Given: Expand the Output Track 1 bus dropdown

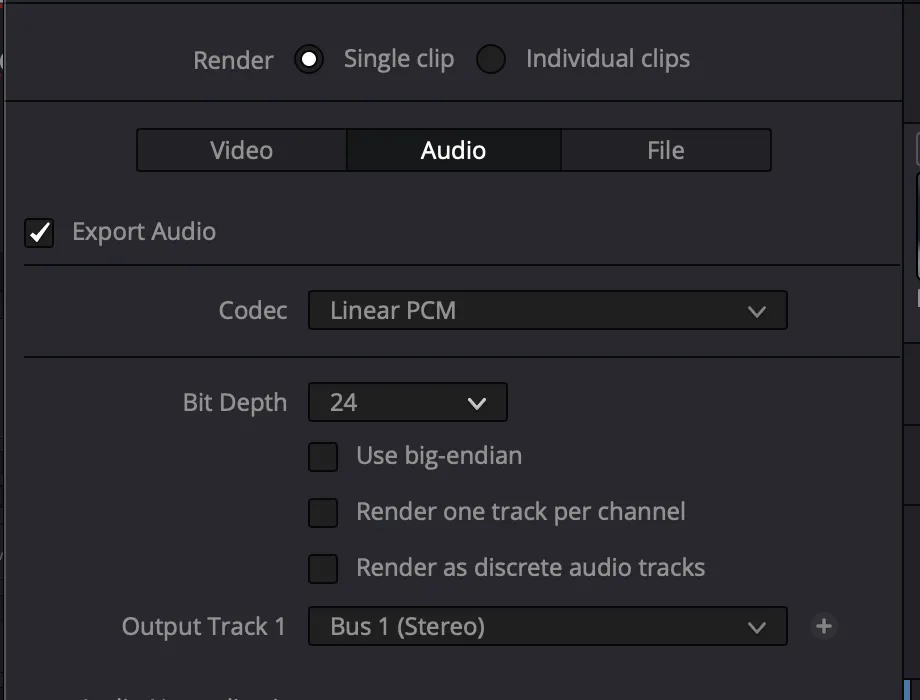Looking at the screenshot, I should [546, 627].
